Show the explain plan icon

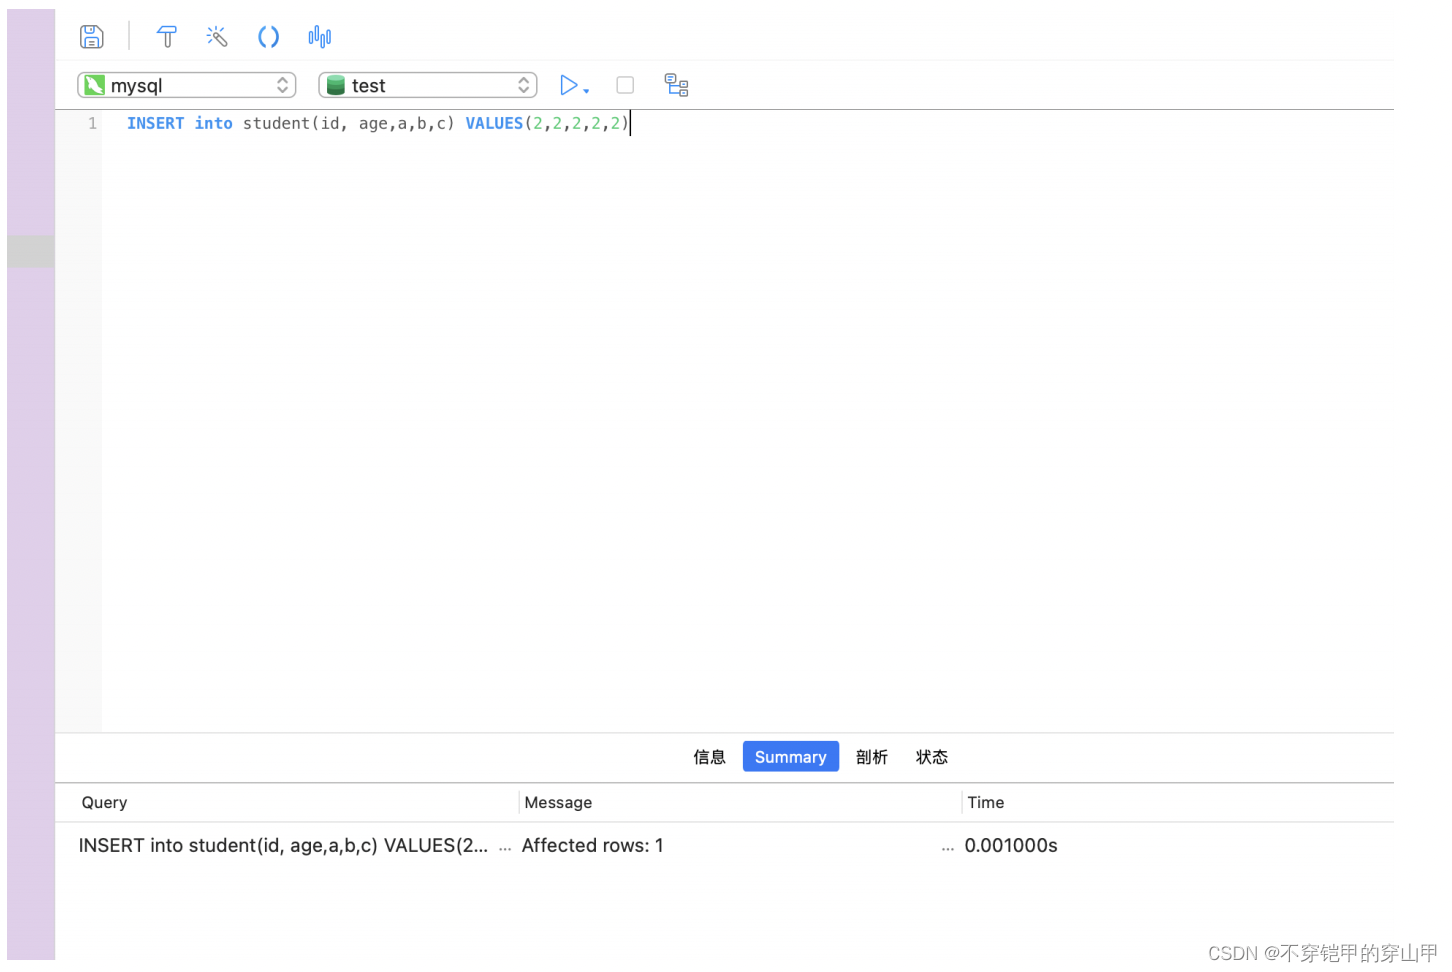677,85
